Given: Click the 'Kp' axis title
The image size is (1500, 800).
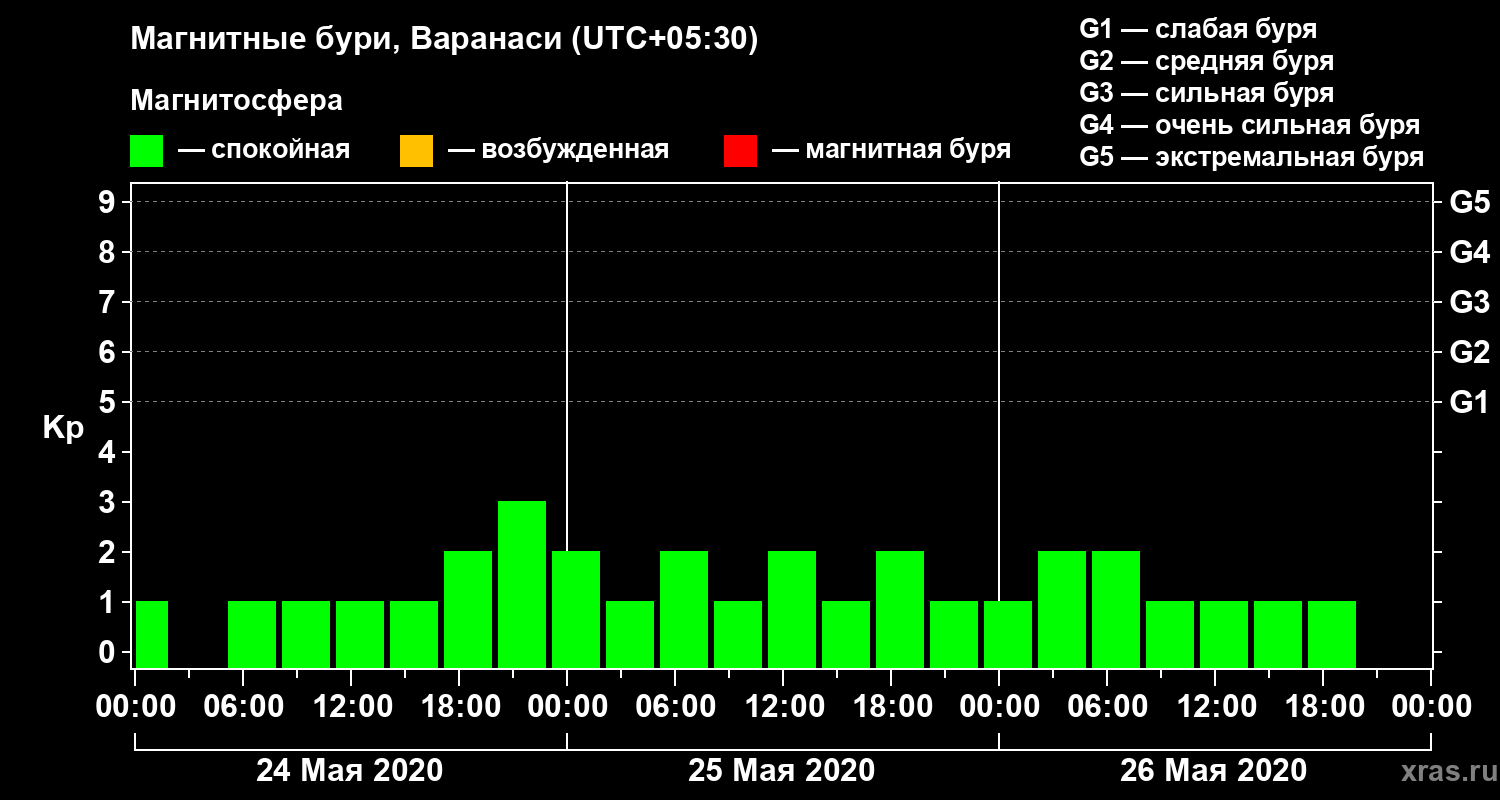Looking at the screenshot, I should pyautogui.click(x=63, y=427).
